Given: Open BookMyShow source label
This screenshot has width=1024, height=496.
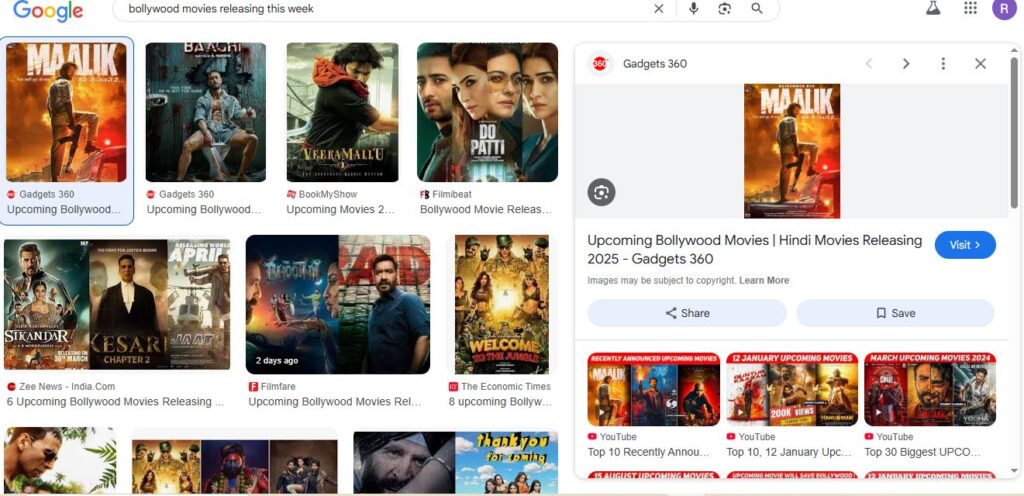Looking at the screenshot, I should click(322, 194).
